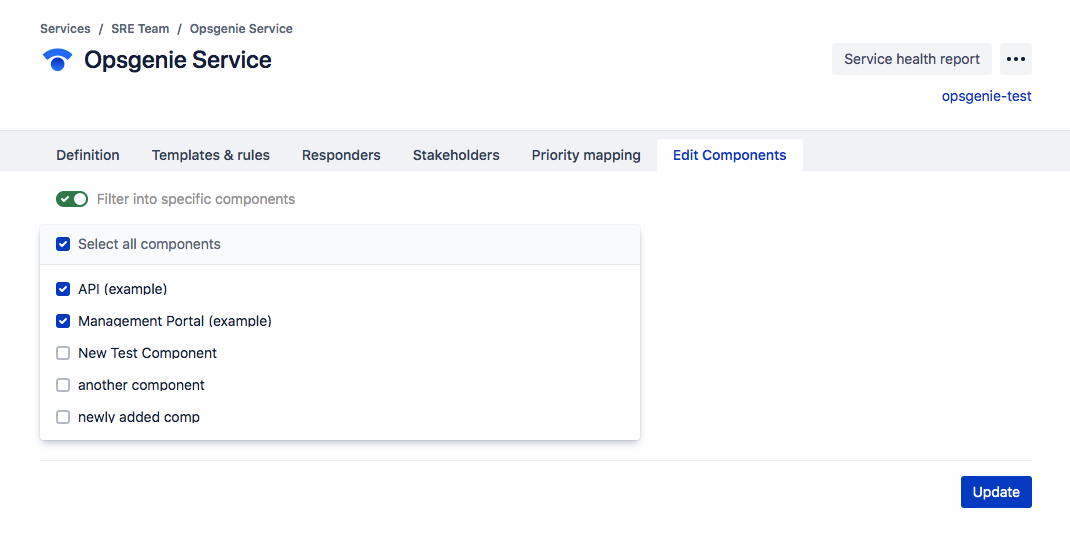
Task: Check the another component checkbox
Action: click(x=63, y=385)
